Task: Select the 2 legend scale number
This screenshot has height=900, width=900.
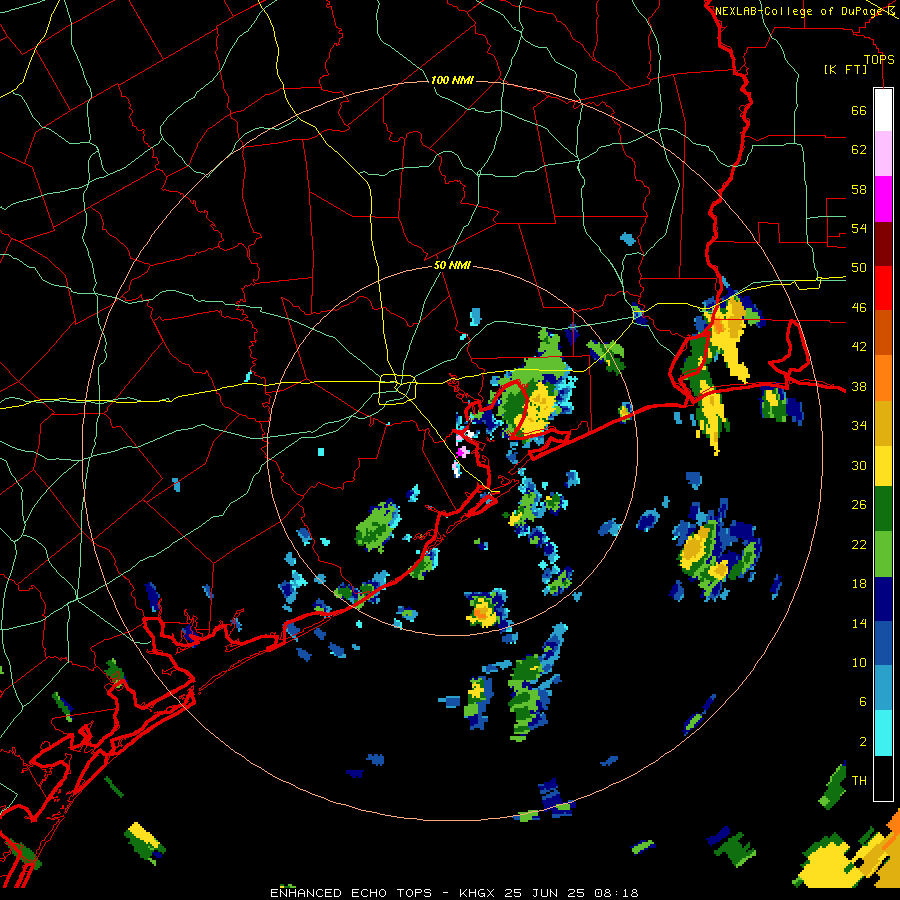Action: 863,741
